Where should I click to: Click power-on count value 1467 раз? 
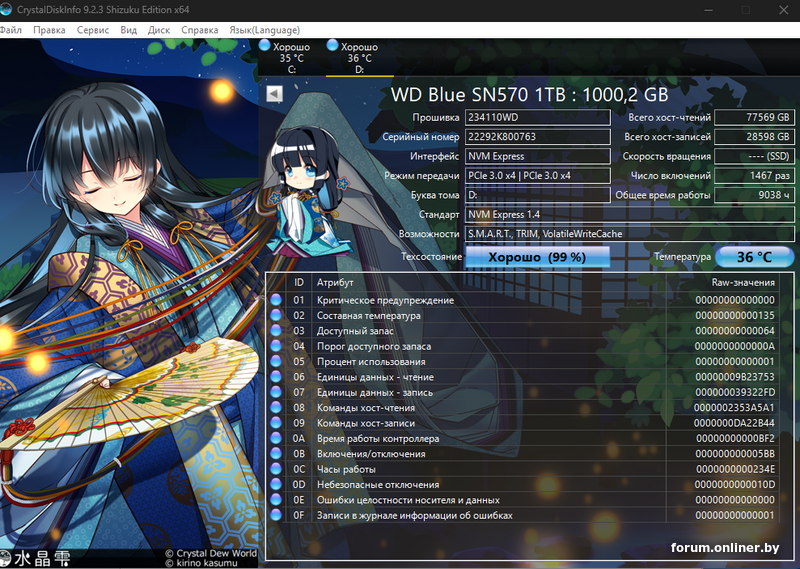pos(754,176)
